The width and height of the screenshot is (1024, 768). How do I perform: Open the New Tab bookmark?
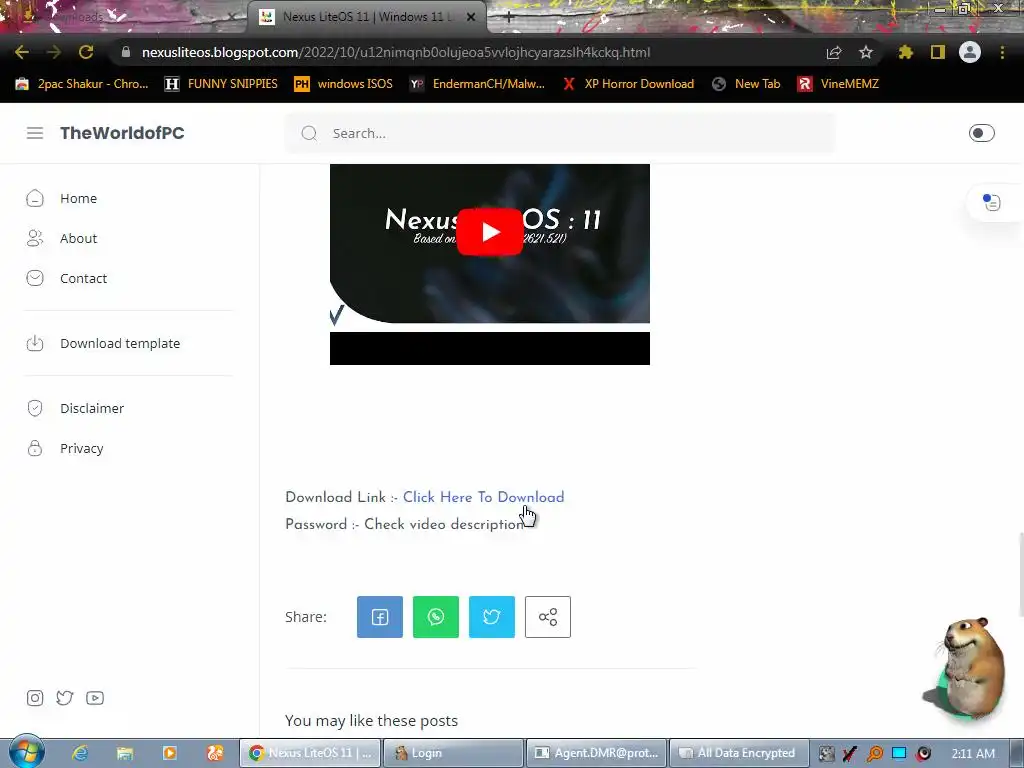click(x=746, y=84)
